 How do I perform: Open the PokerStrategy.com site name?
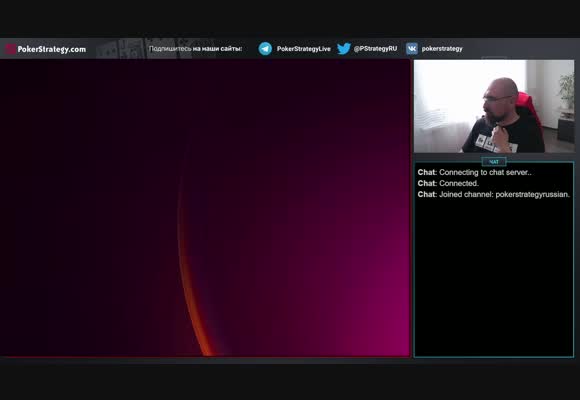click(x=52, y=49)
